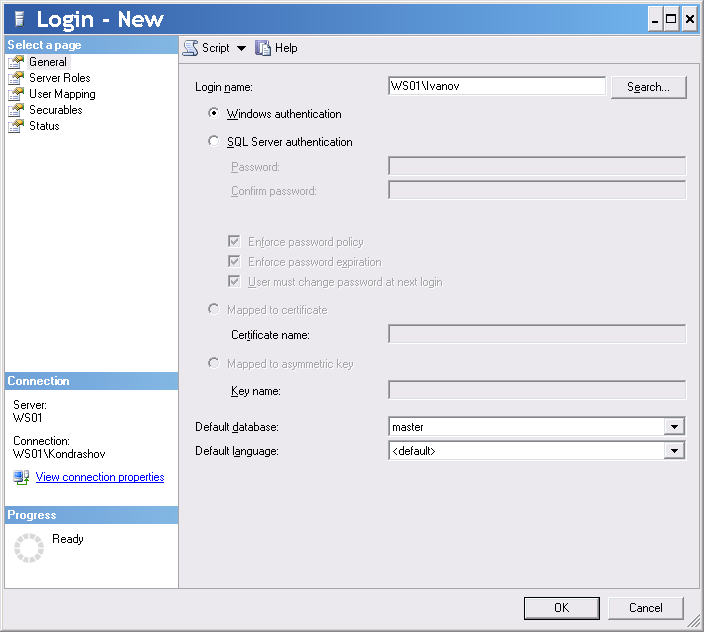This screenshot has height=632, width=704.
Task: Expand the Default database dropdown arrow
Action: (x=674, y=426)
